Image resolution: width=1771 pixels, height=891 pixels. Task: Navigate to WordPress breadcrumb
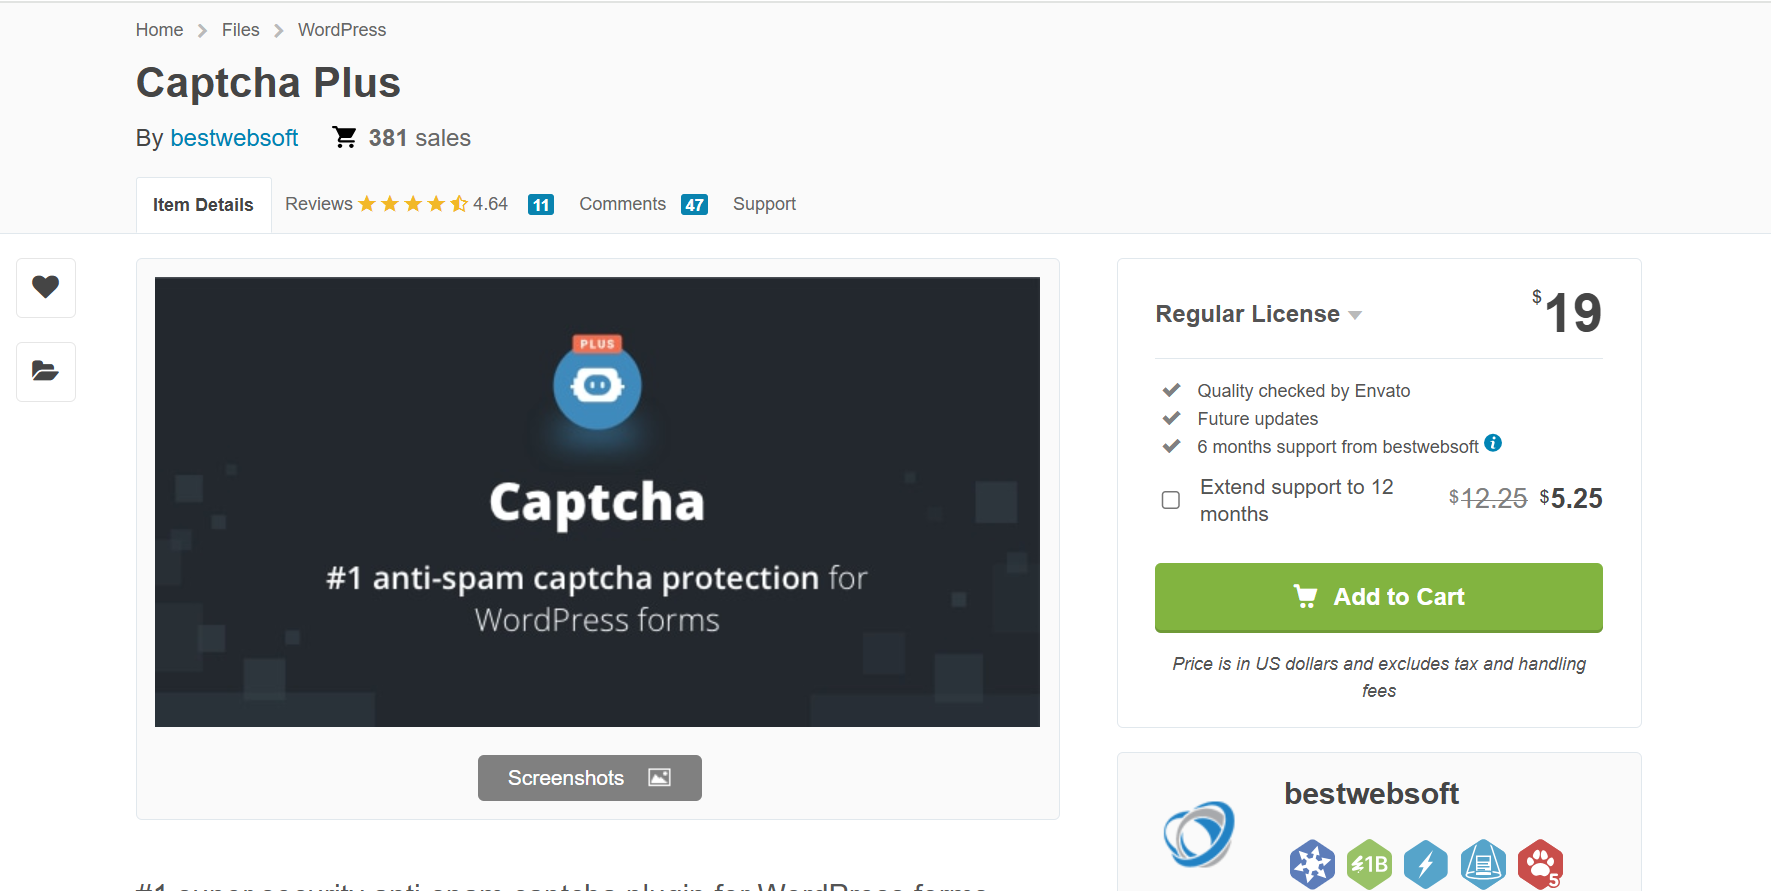pos(342,30)
